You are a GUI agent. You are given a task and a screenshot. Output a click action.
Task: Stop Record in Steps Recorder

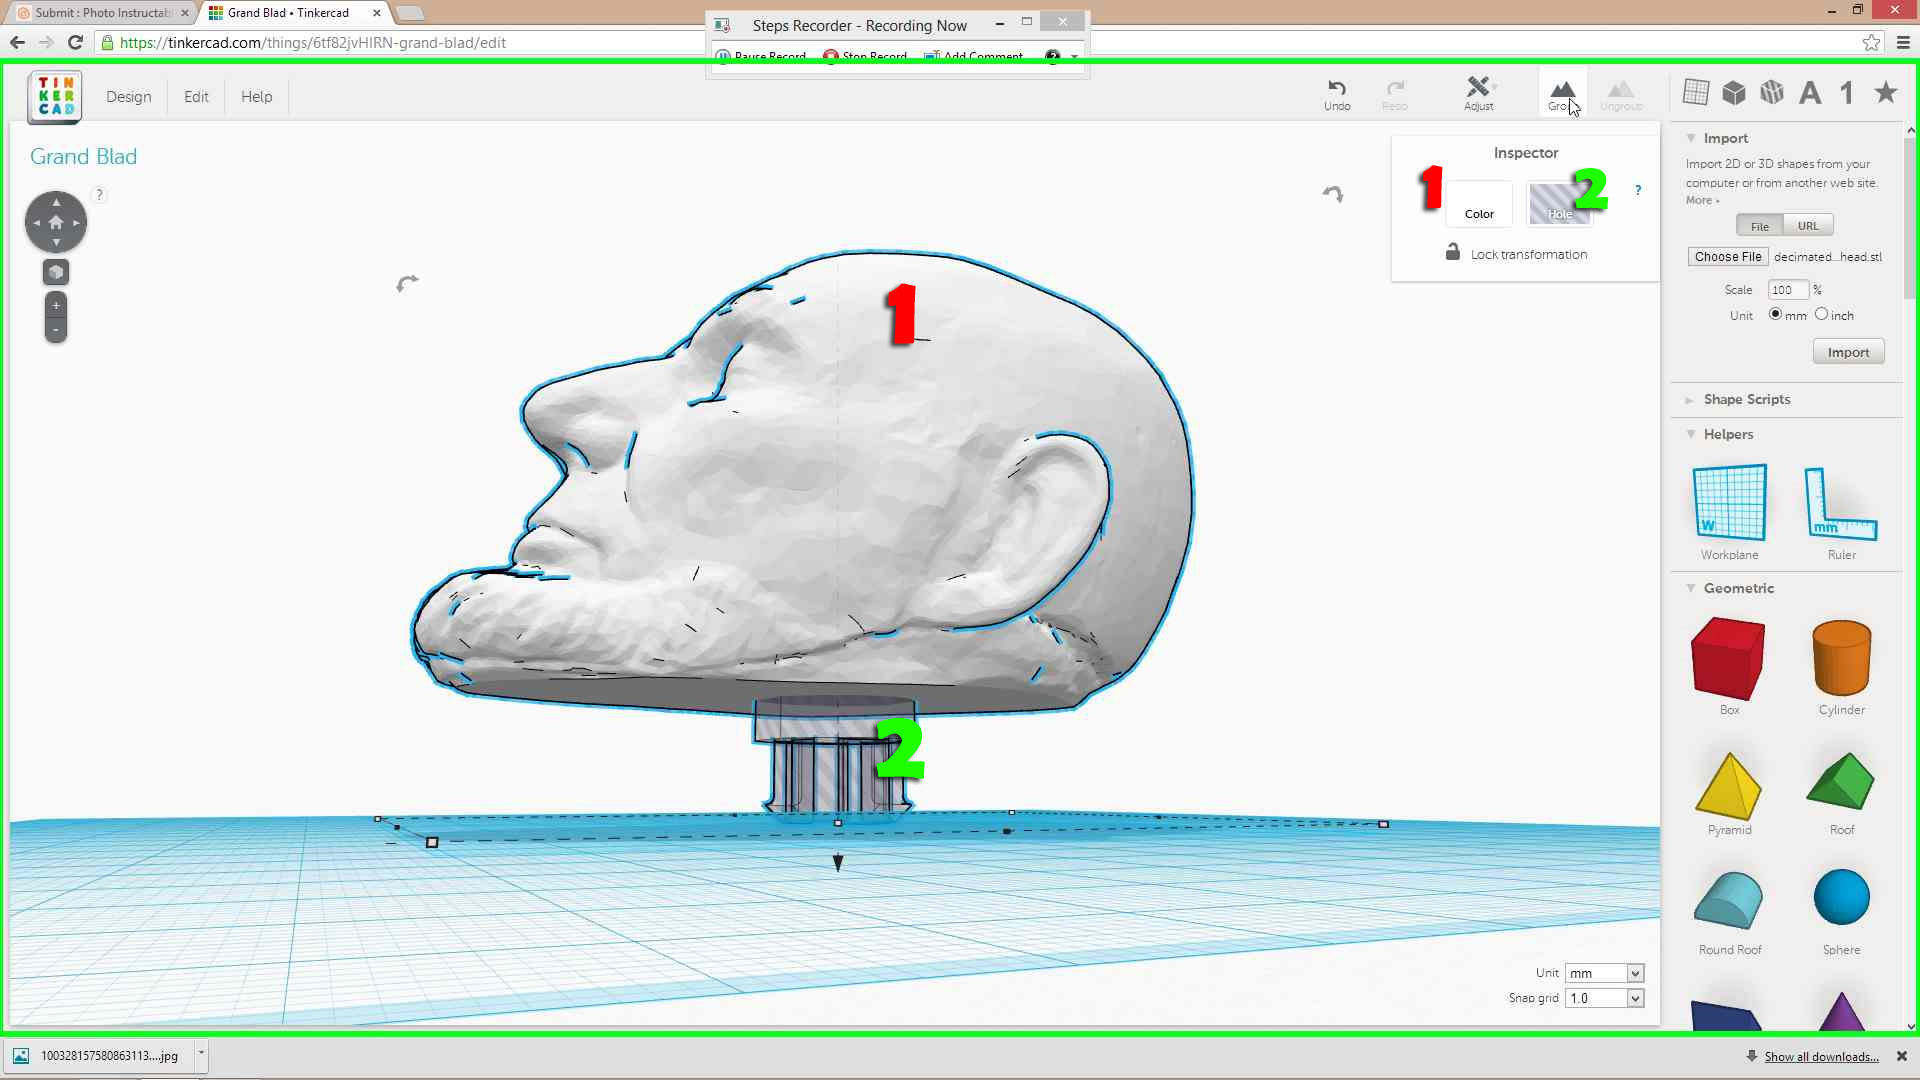(865, 57)
